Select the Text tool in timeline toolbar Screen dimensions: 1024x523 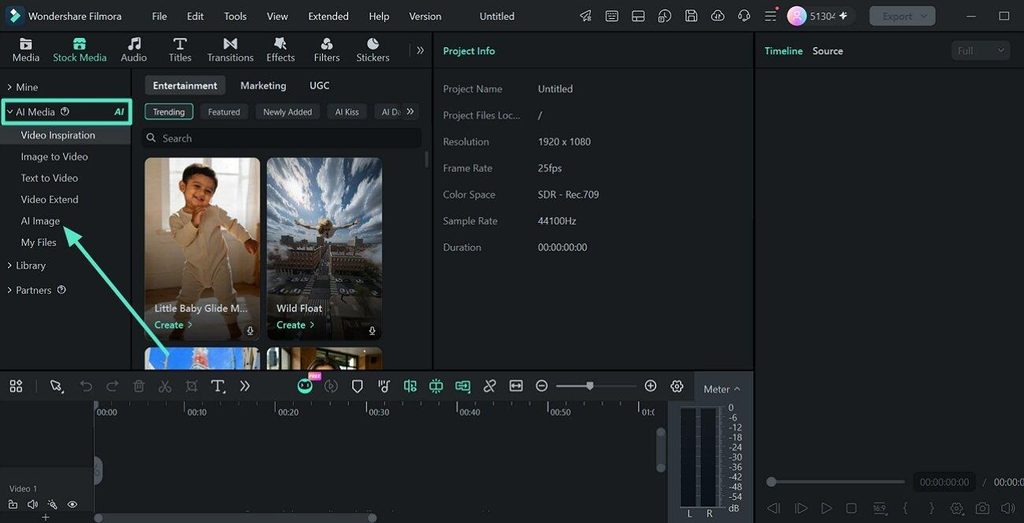(x=218, y=387)
